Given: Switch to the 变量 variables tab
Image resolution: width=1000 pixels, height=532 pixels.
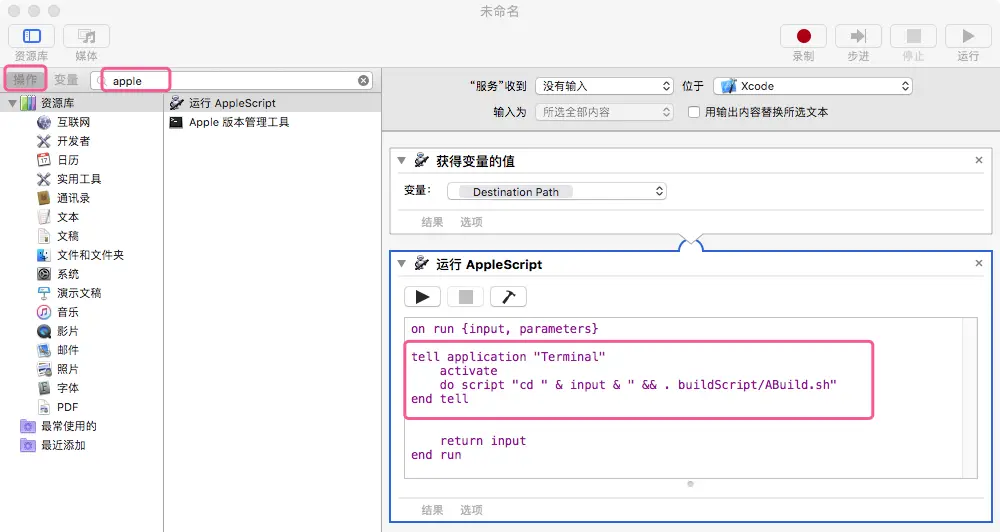Looking at the screenshot, I should click(x=66, y=80).
